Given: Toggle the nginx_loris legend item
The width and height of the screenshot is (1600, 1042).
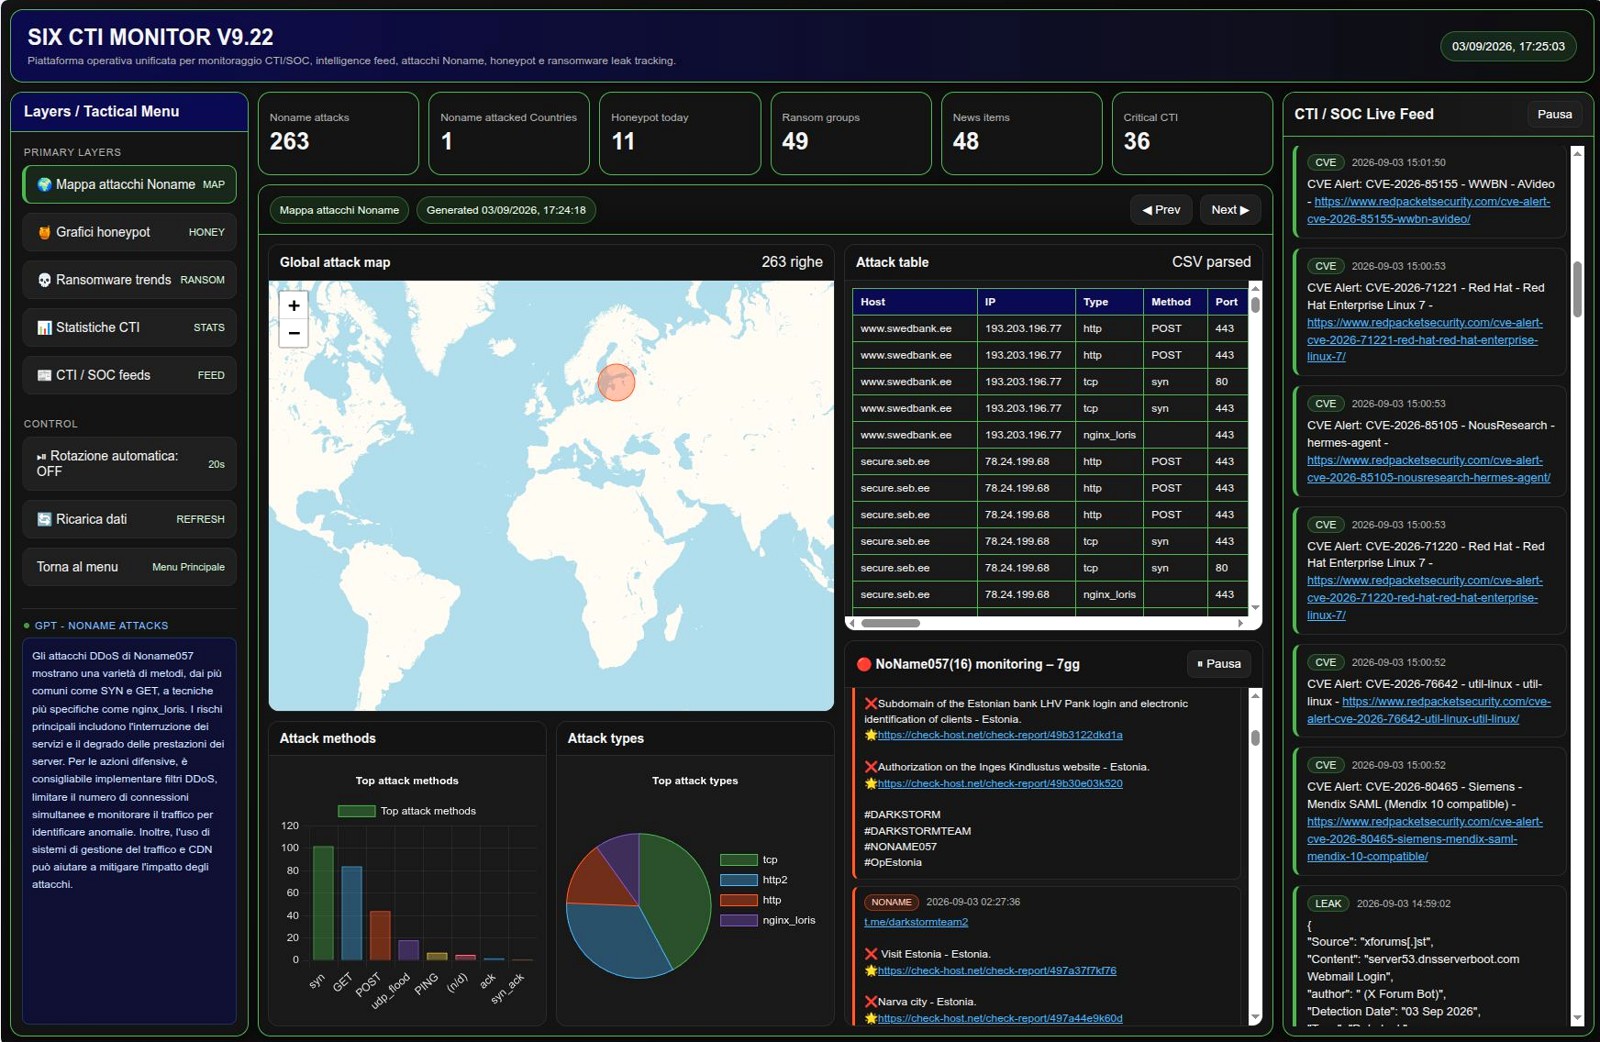Looking at the screenshot, I should (768, 920).
